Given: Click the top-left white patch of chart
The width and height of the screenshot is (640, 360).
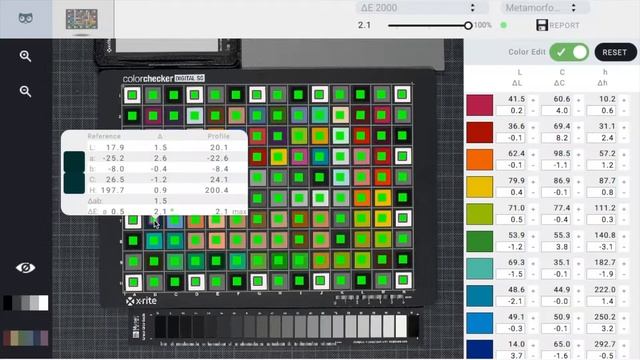Looking at the screenshot, I should [x=132, y=95].
